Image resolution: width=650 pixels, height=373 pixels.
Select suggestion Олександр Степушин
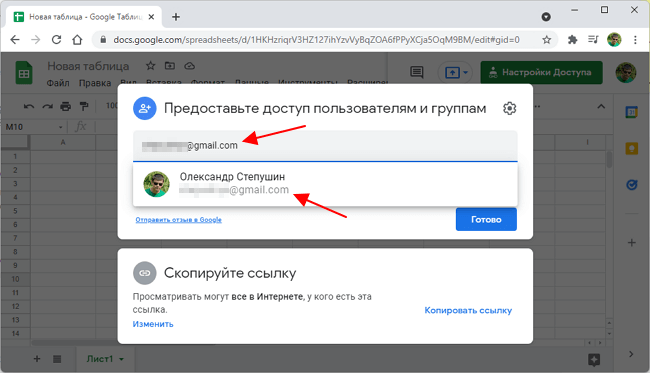point(325,184)
